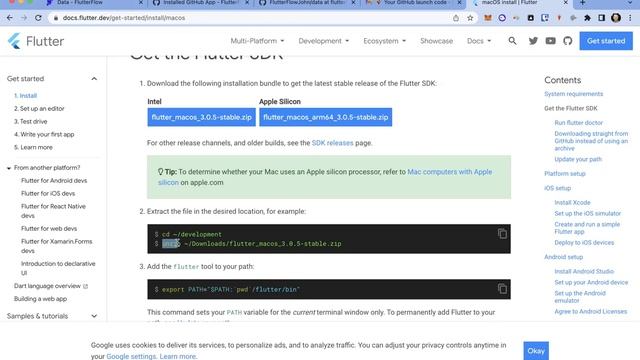The width and height of the screenshot is (640, 360).
Task: Open Dart language overview external link
Action: (x=51, y=286)
